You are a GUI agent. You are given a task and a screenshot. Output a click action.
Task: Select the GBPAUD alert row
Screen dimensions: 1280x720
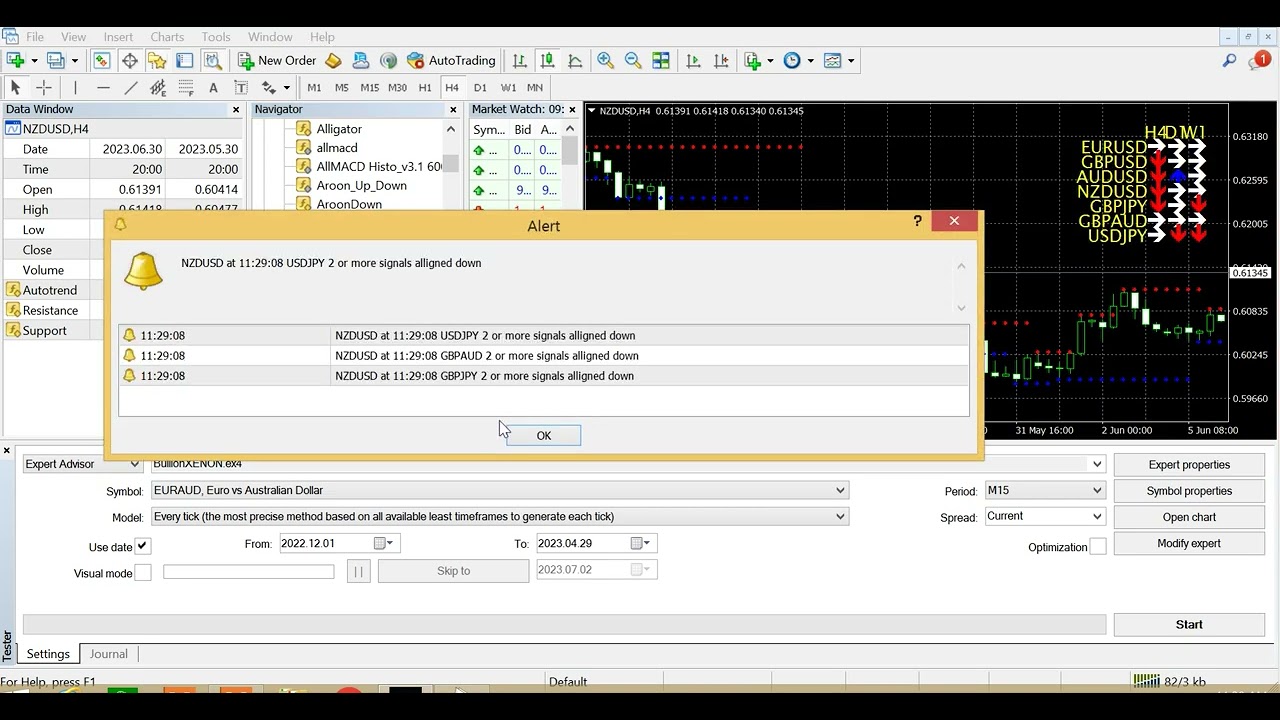pos(543,356)
